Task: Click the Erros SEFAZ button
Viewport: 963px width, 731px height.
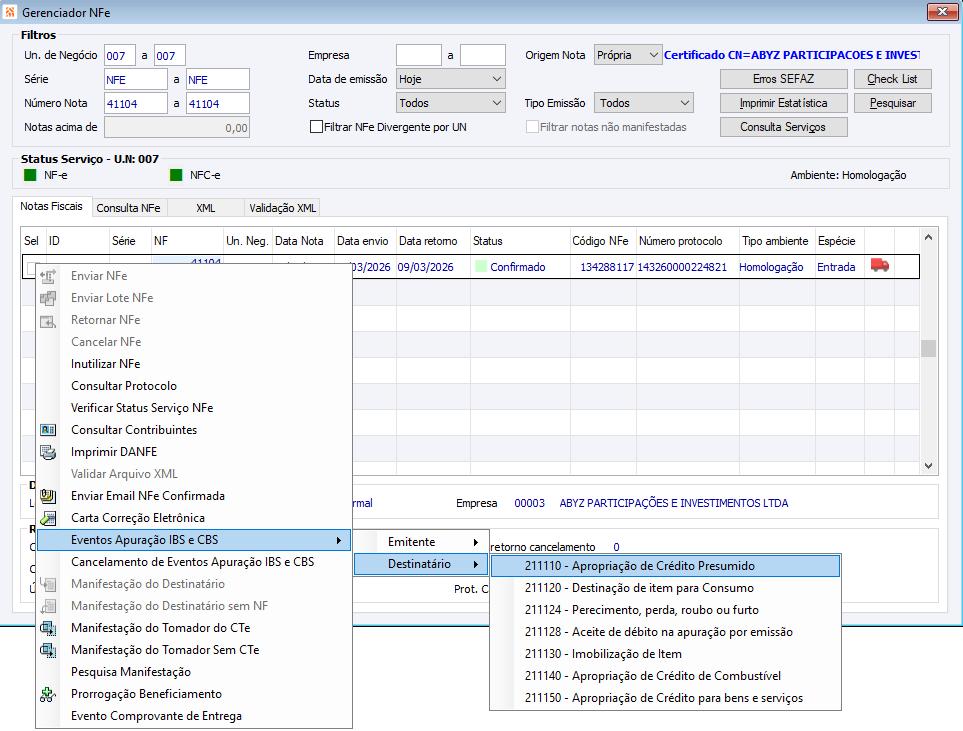Action: 784,79
